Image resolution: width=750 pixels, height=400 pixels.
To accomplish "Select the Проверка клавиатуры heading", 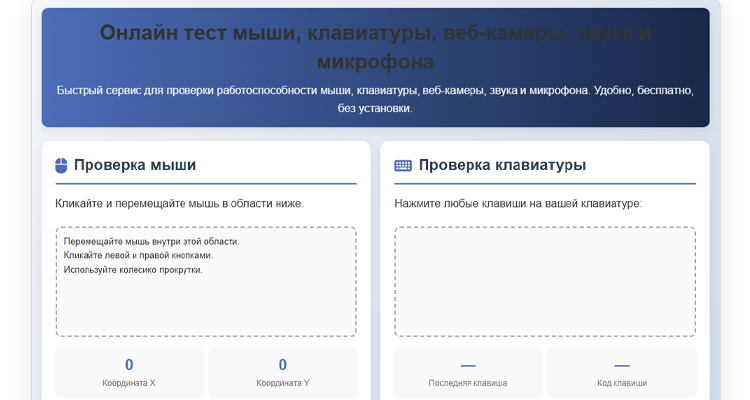I will (x=502, y=165).
